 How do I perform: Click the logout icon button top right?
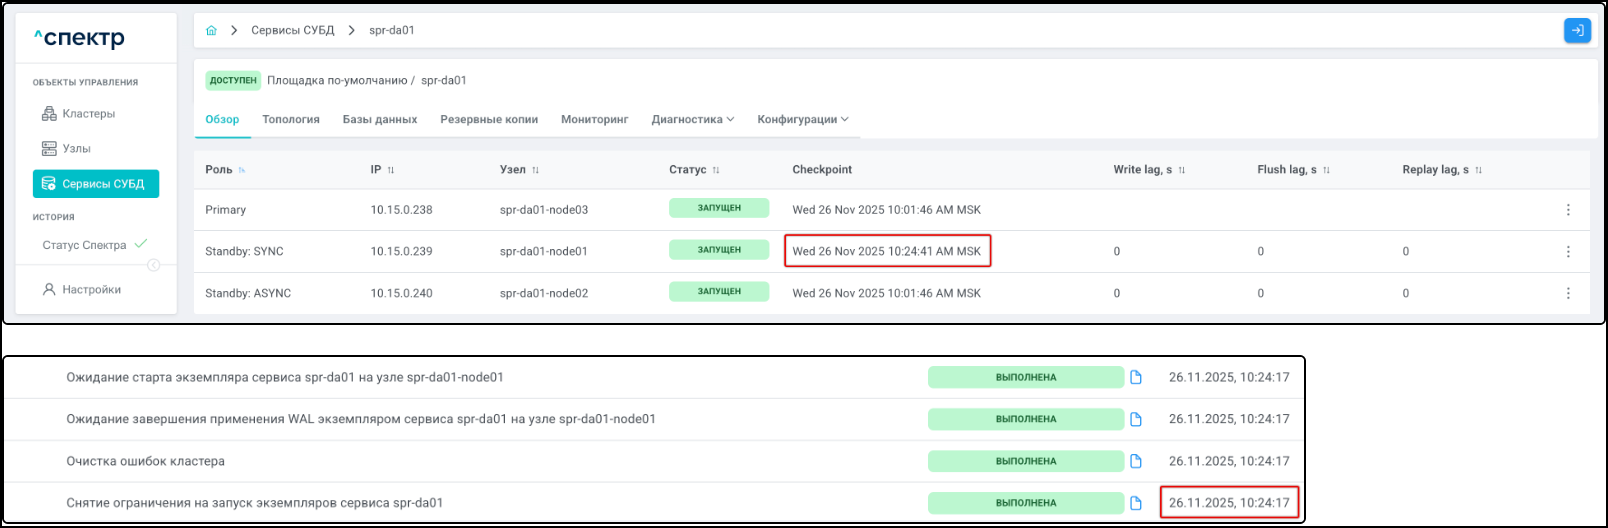(1577, 31)
